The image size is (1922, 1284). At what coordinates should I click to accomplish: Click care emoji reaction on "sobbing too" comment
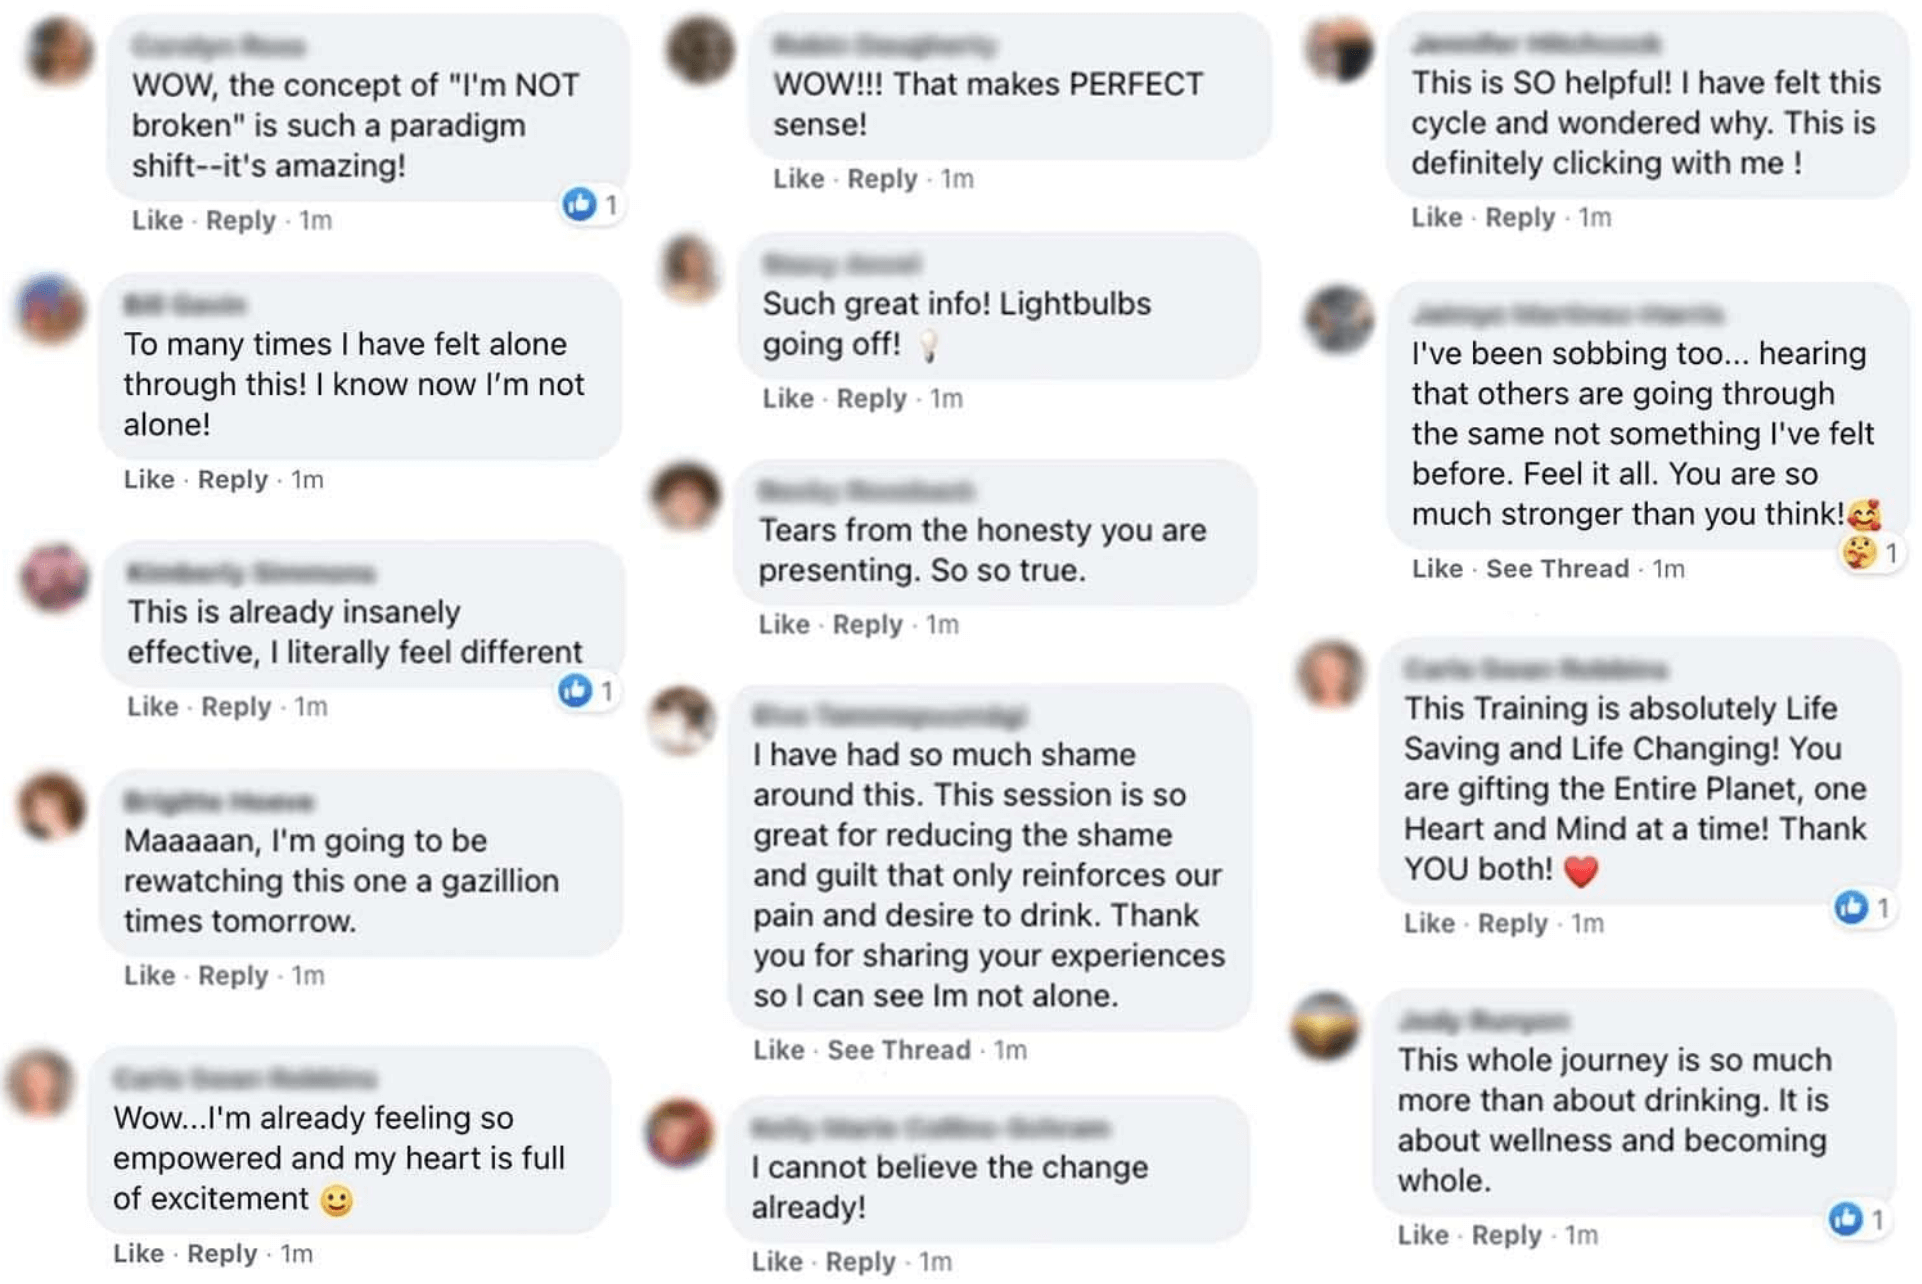1859,552
